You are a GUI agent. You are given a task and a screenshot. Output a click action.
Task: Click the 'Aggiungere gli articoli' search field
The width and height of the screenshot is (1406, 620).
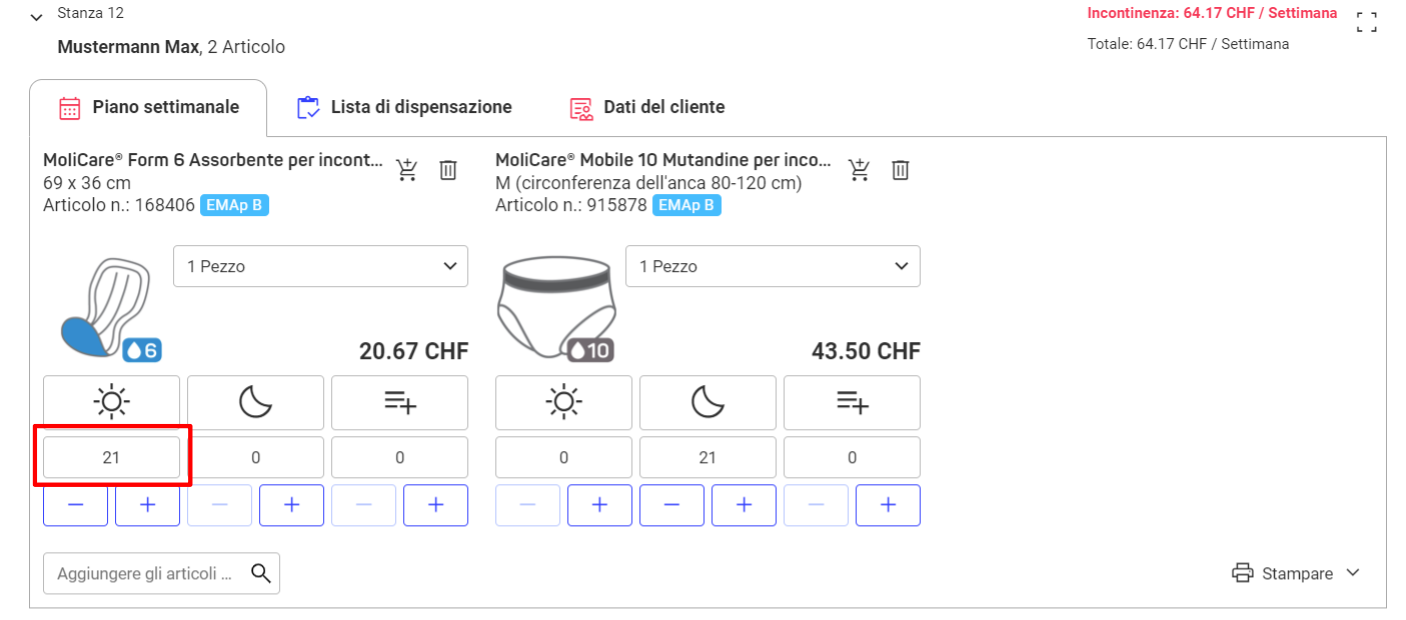(161, 573)
